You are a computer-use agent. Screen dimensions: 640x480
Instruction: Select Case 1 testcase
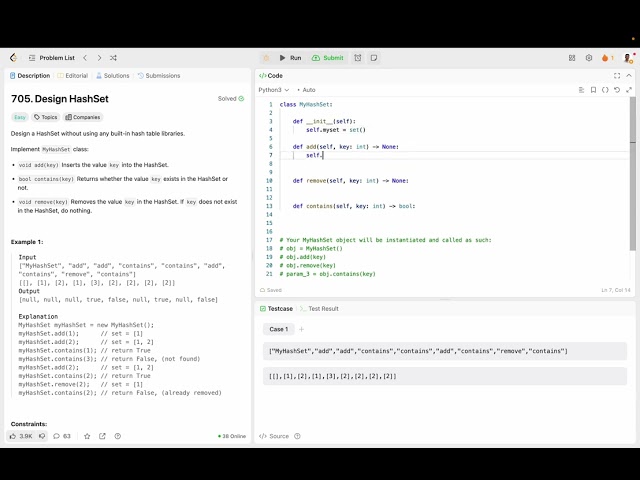(x=278, y=329)
